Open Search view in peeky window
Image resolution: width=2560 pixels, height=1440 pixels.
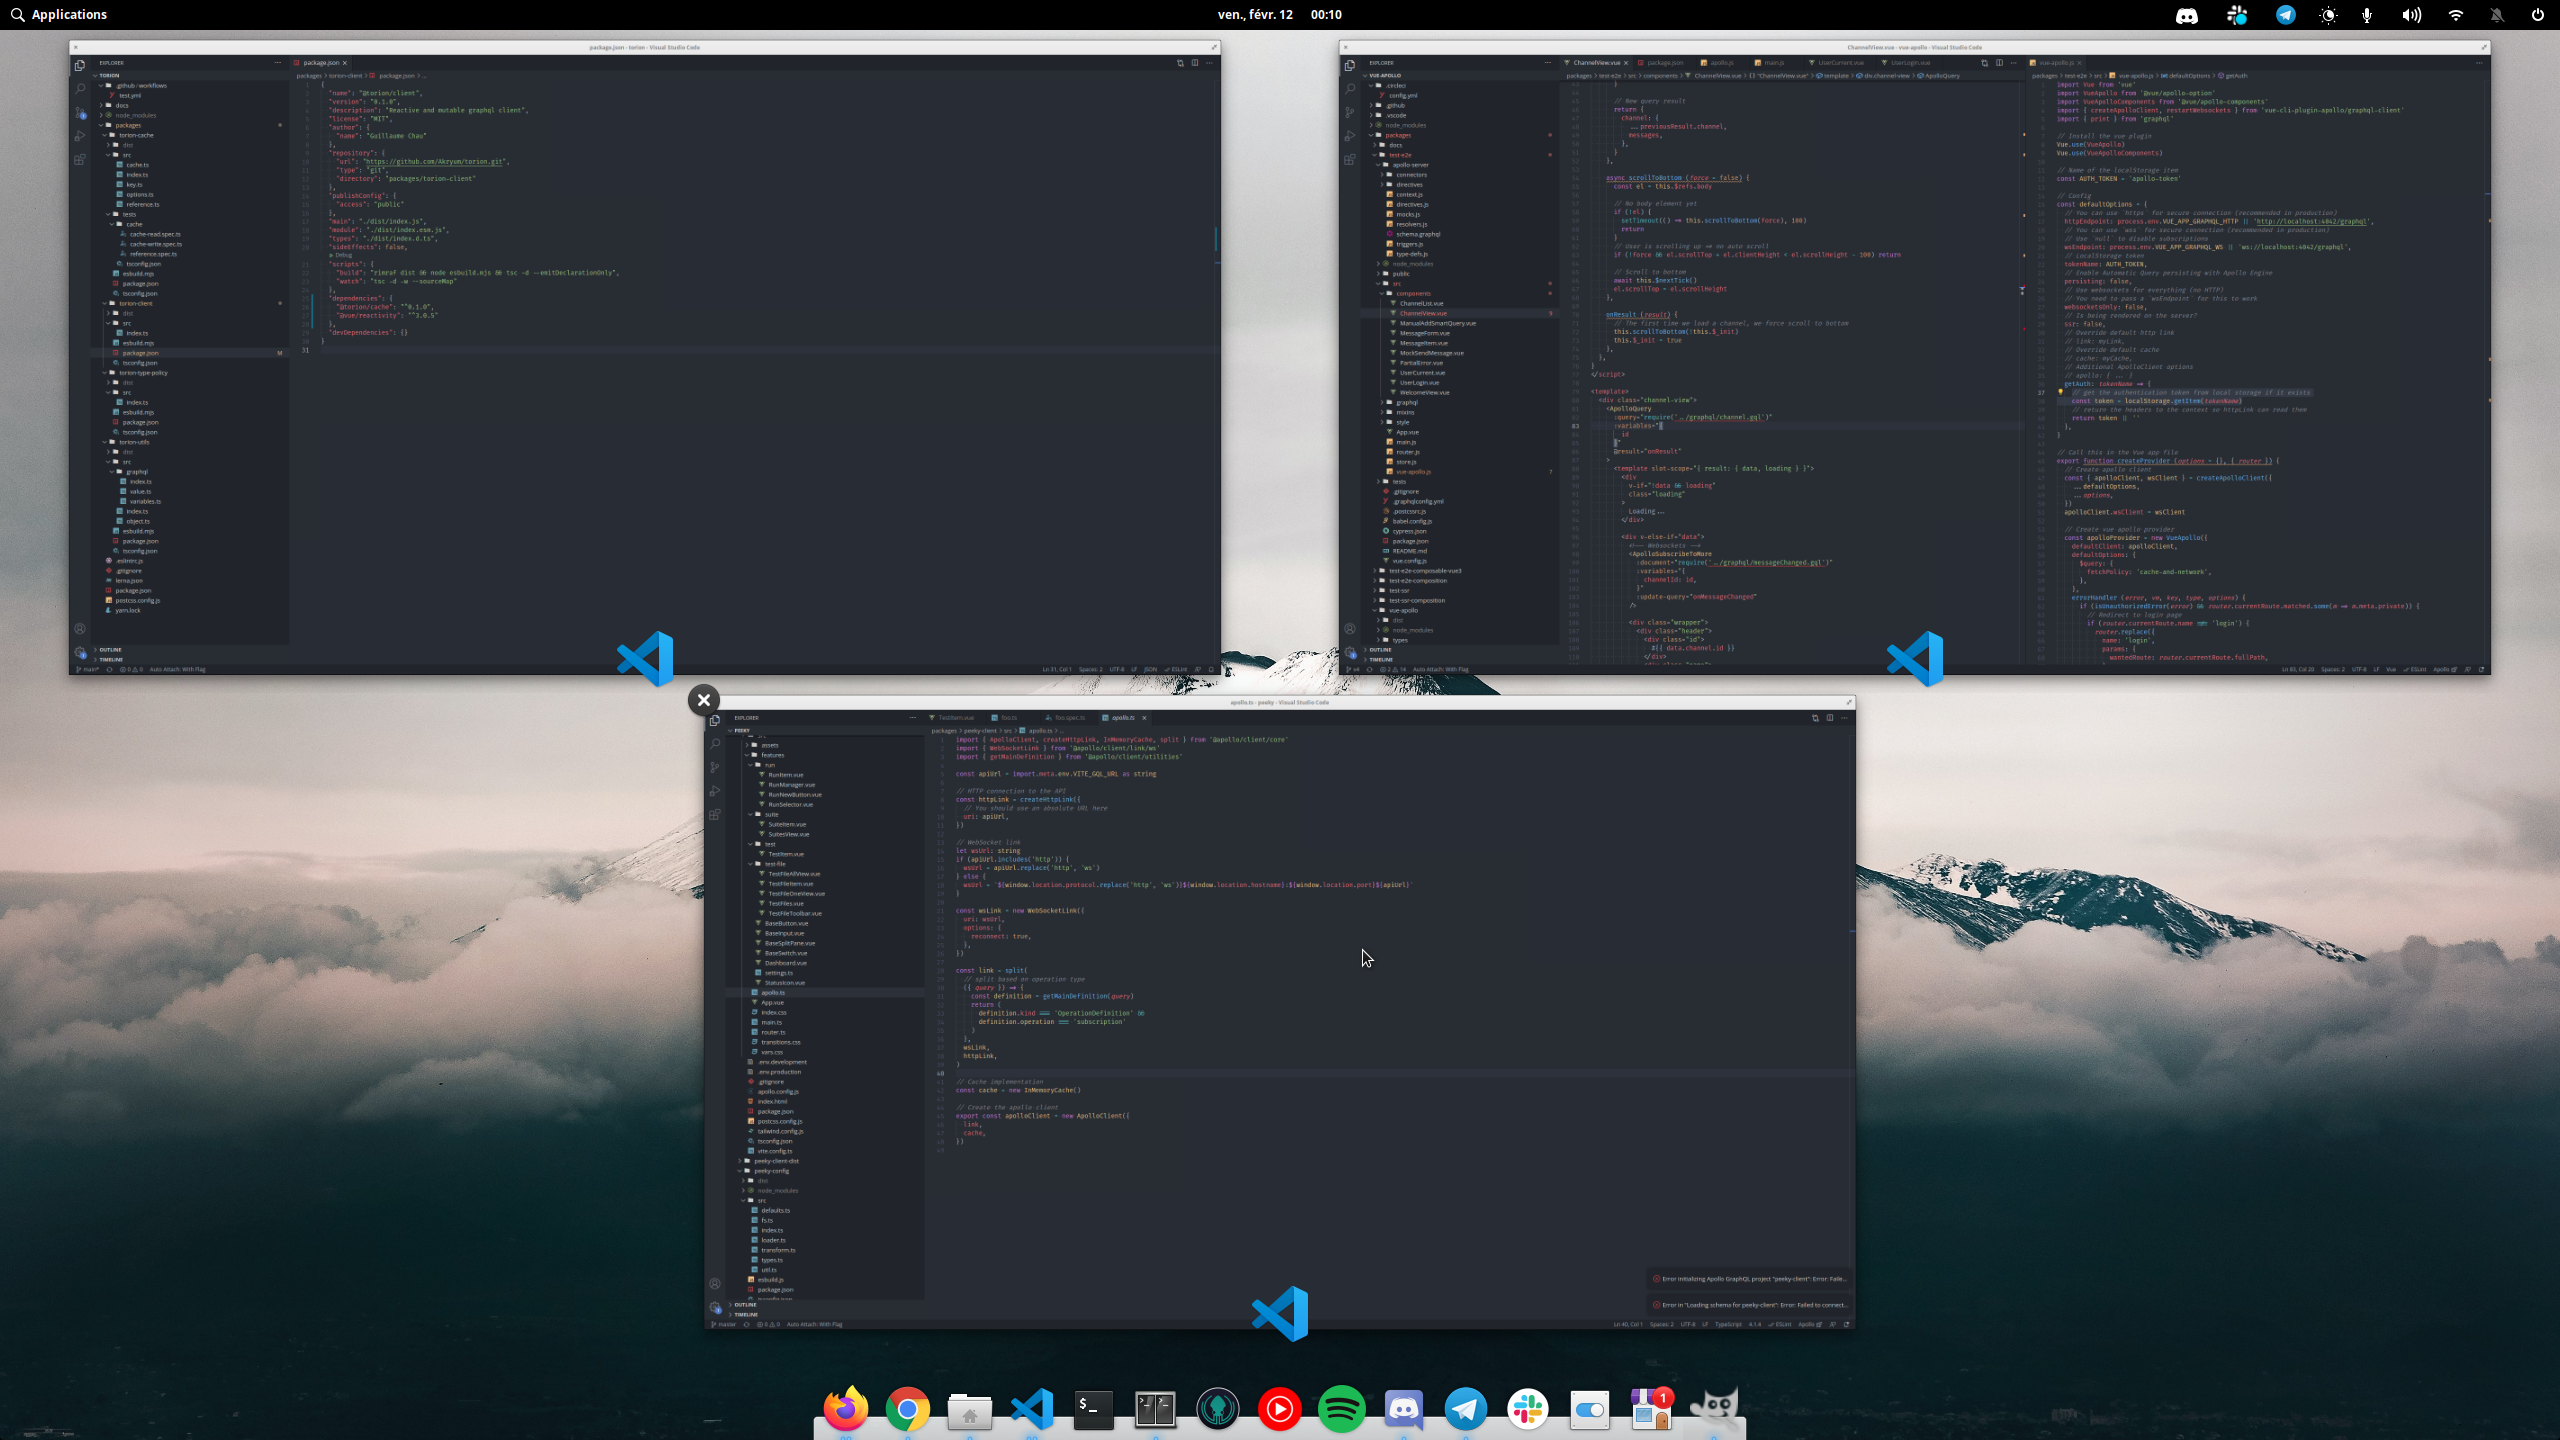pos(715,744)
